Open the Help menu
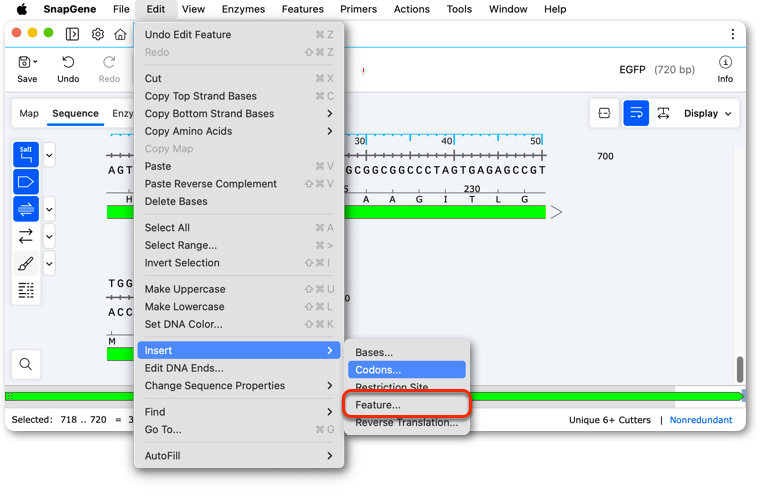This screenshot has width=762, height=501. [554, 9]
